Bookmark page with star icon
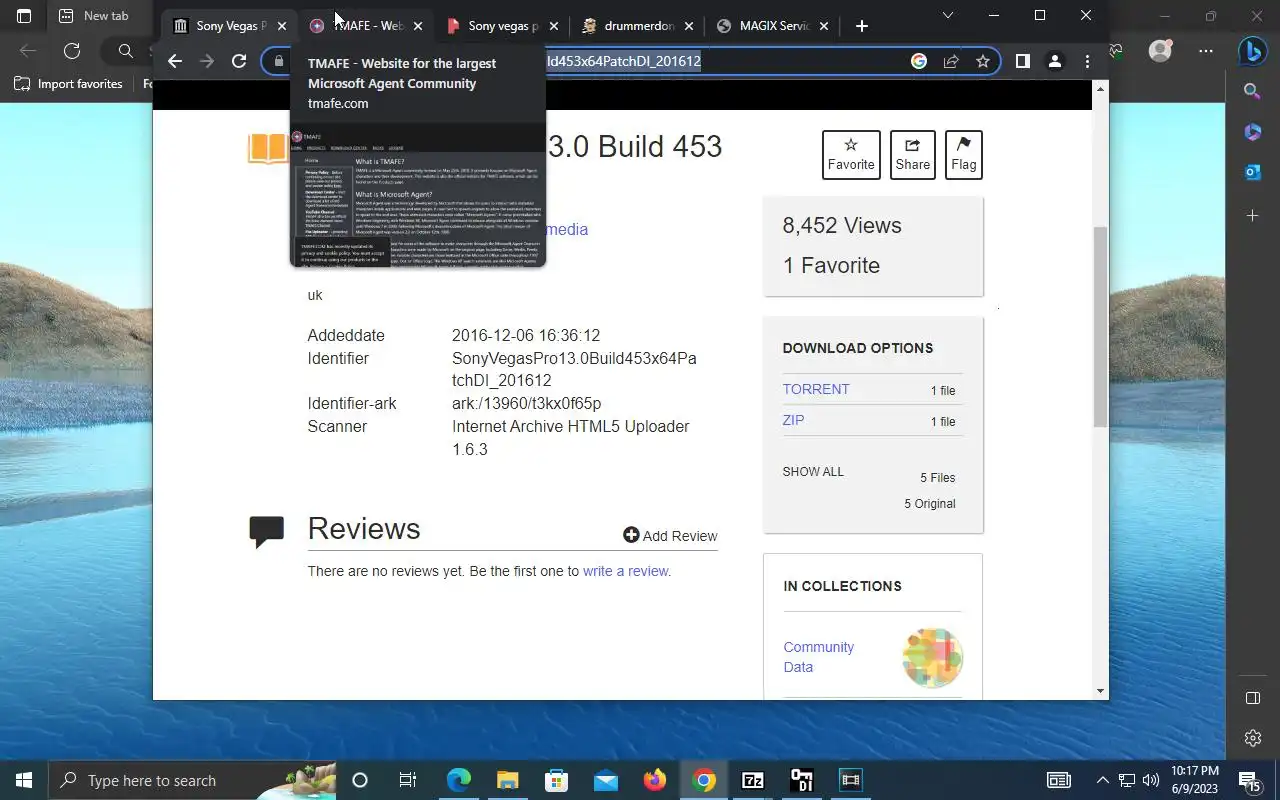This screenshot has height=800, width=1280. 983,61
